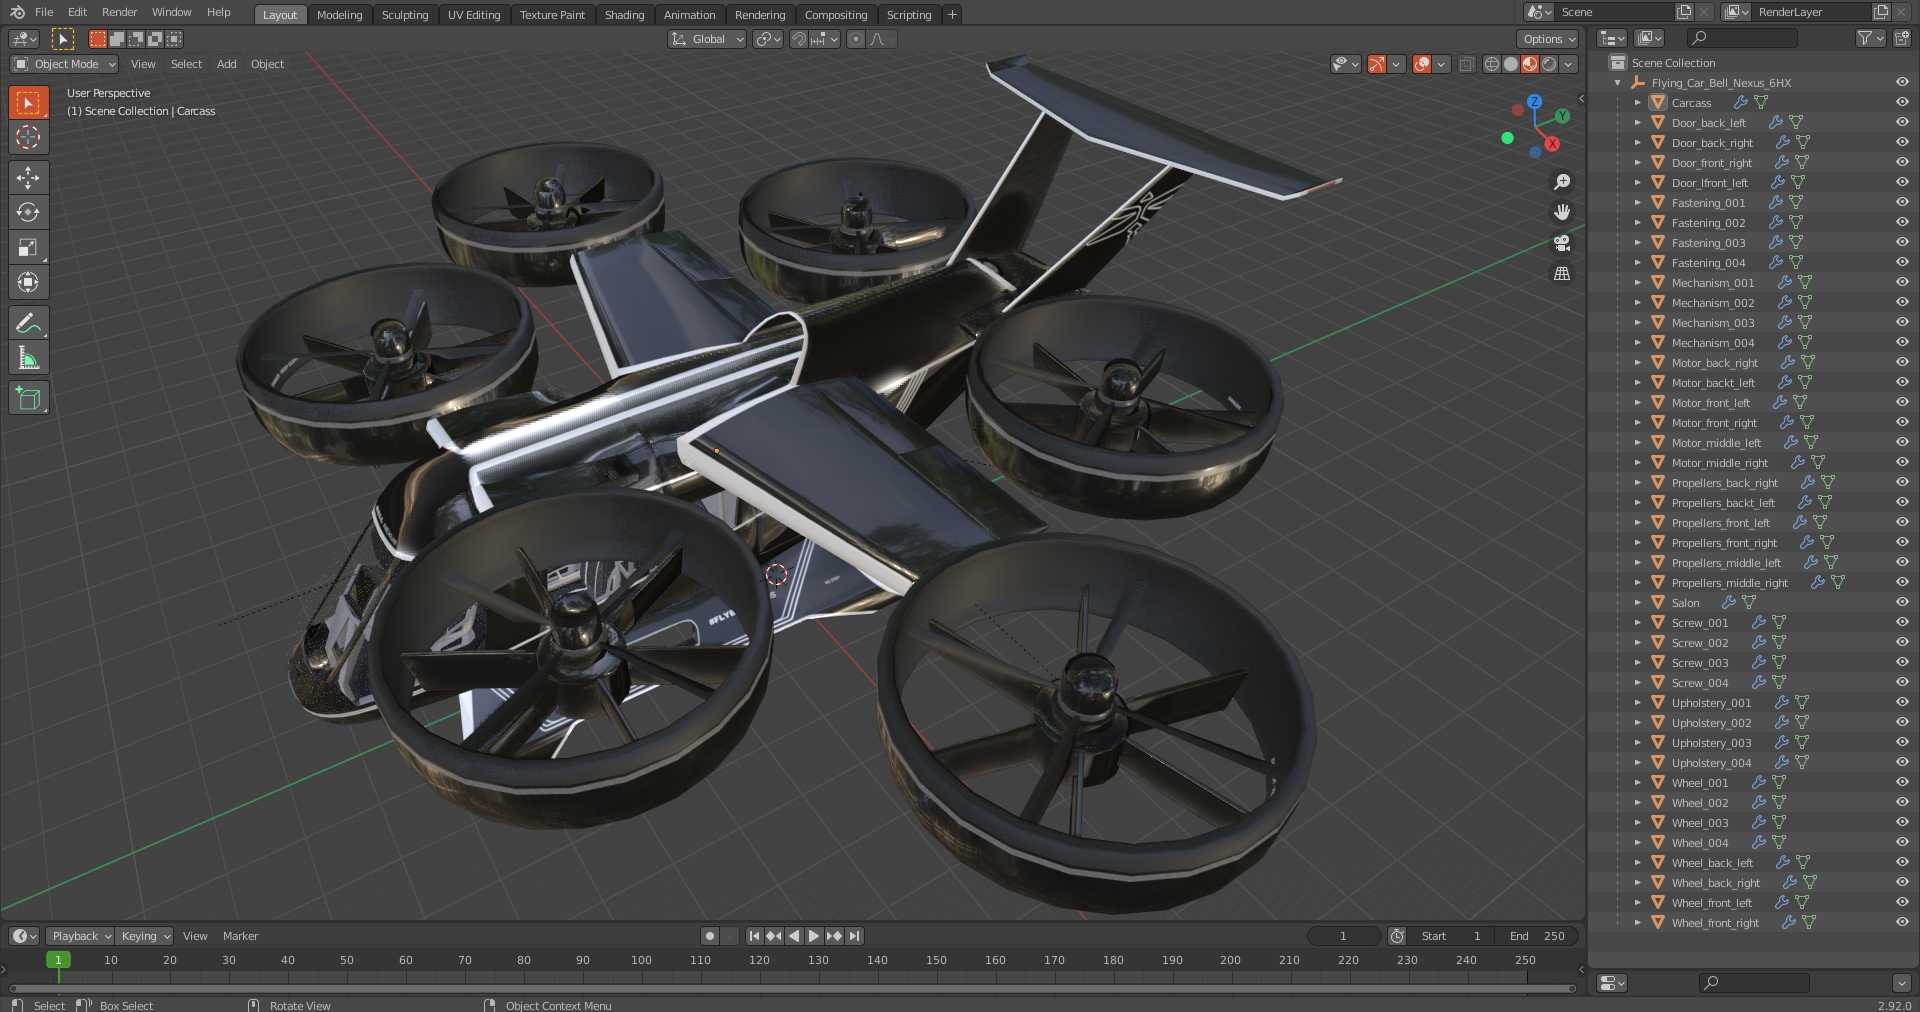The width and height of the screenshot is (1920, 1012).
Task: Switch to Modeling workspace tab
Action: [x=339, y=15]
